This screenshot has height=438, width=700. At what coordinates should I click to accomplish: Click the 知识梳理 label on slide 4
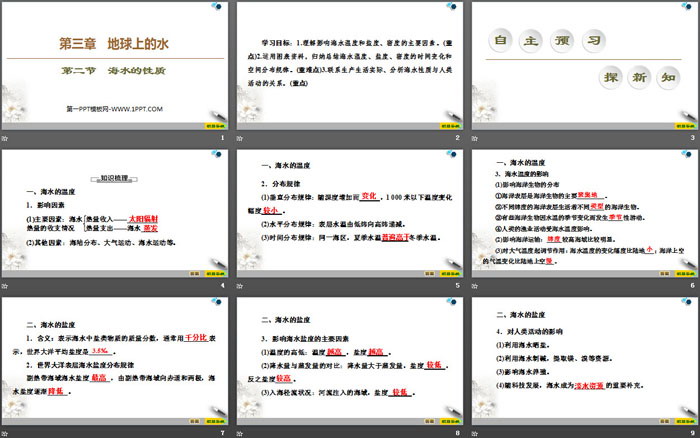114,179
